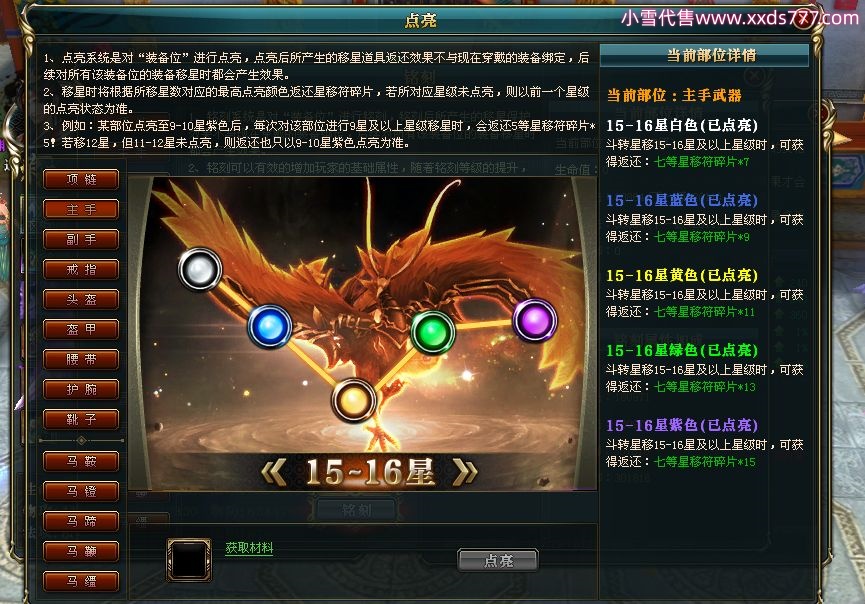
Task: Switch to the 戒指 equipment slot
Action: click(x=81, y=269)
